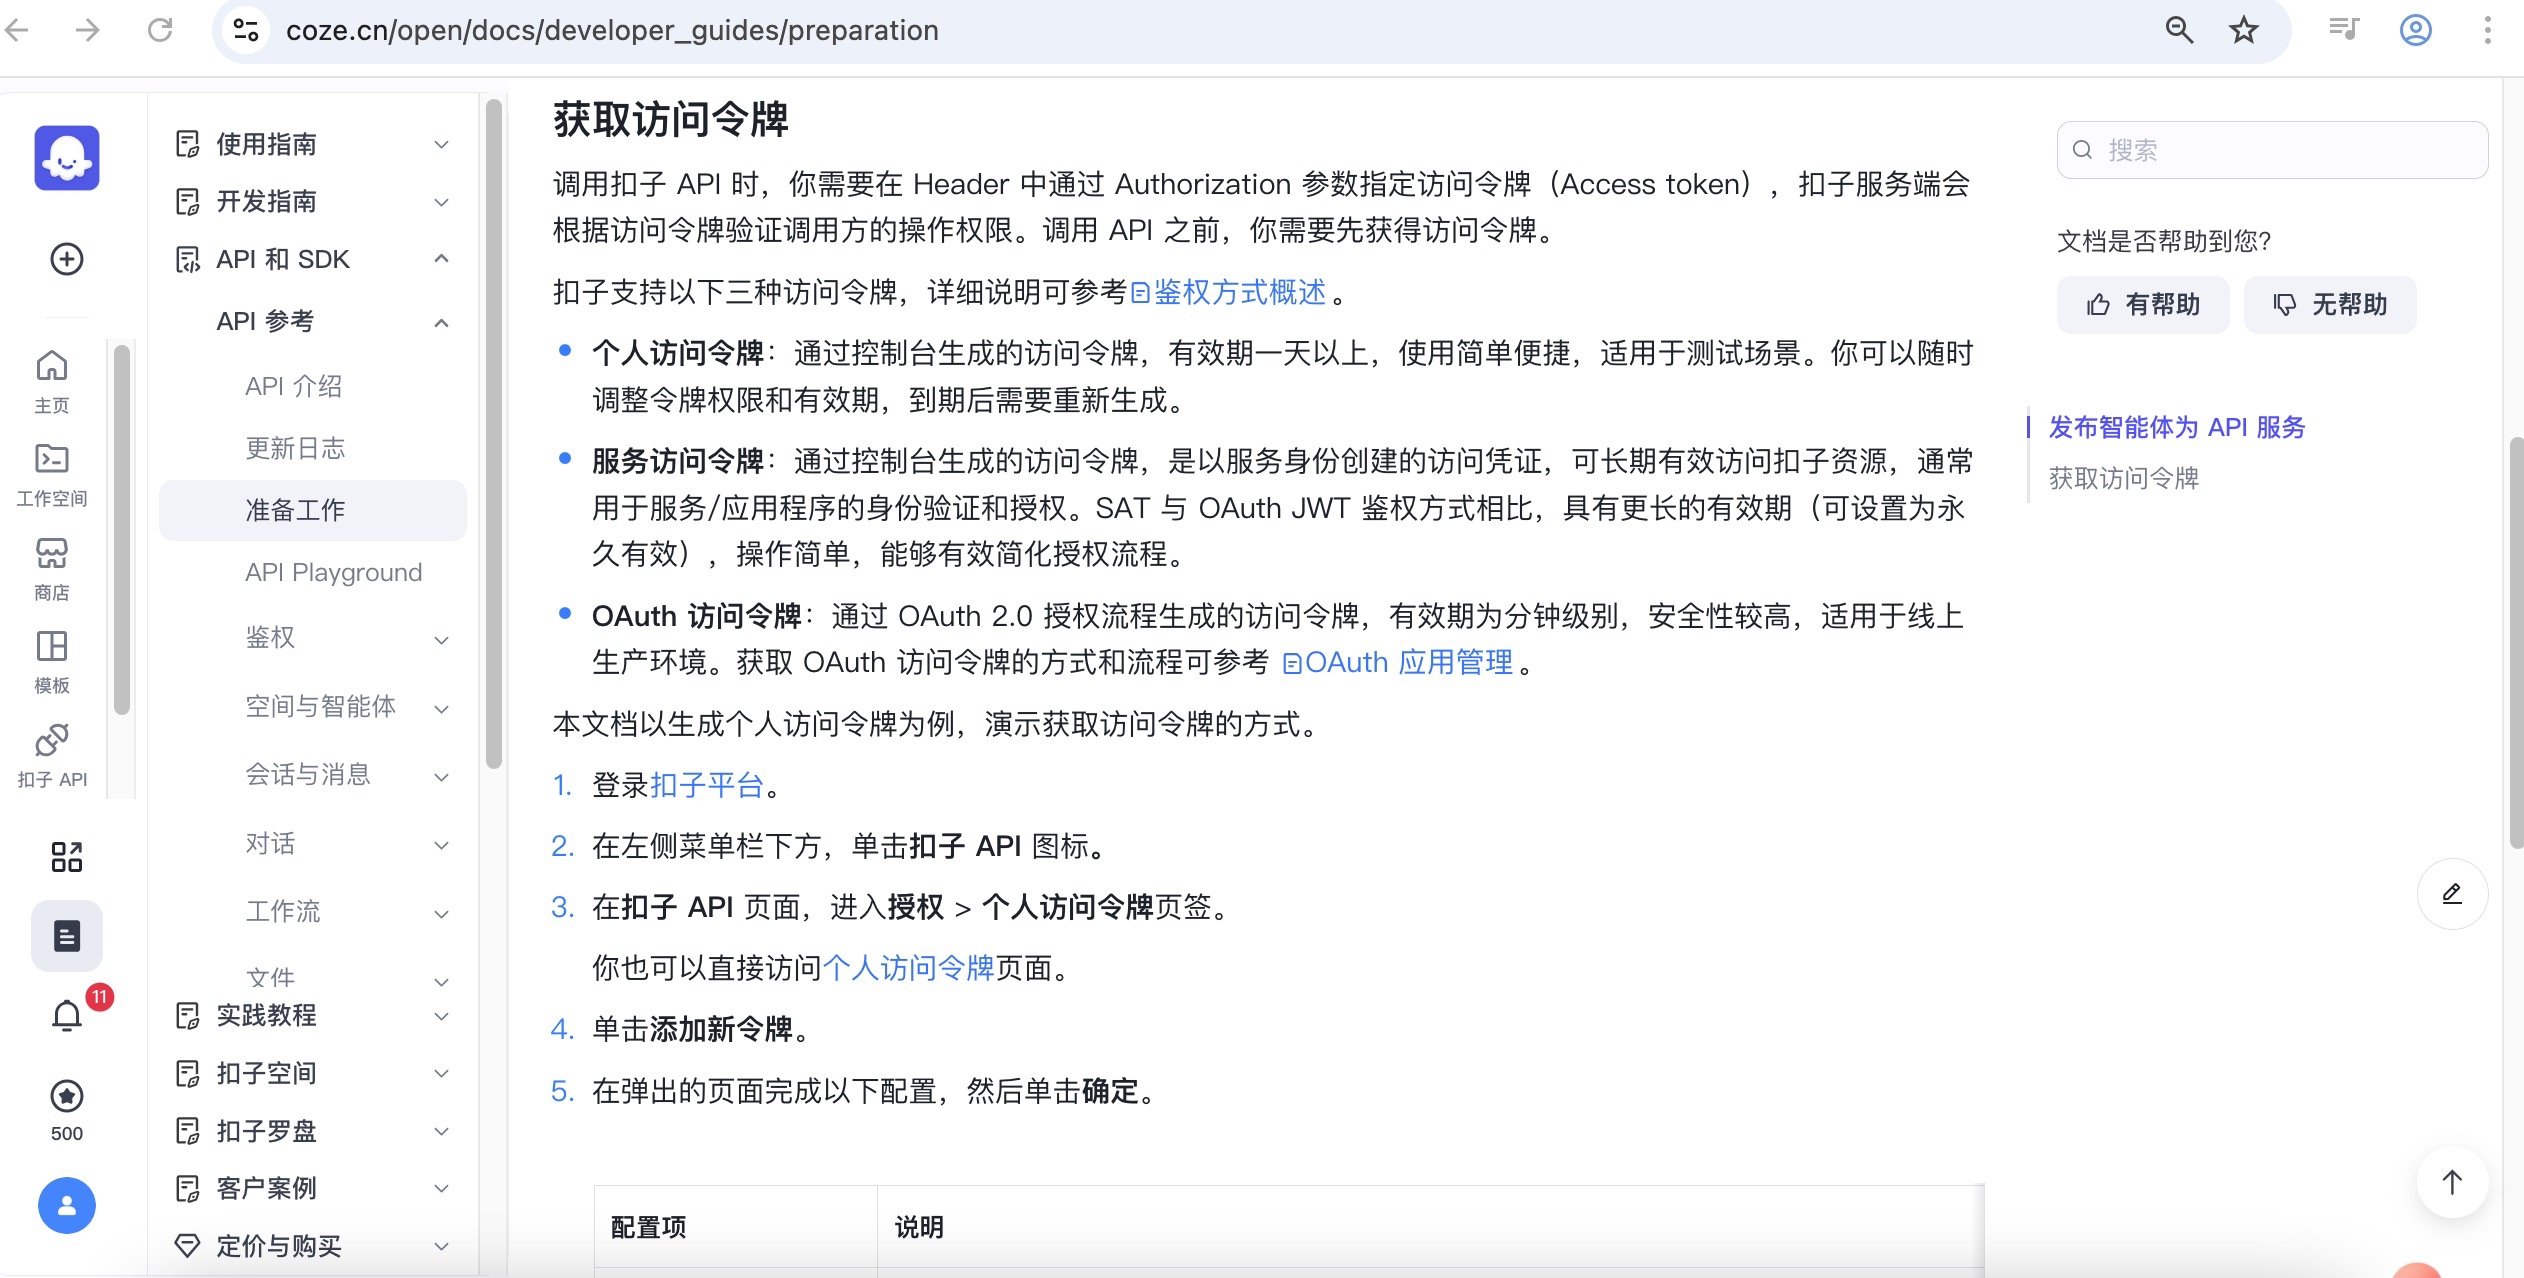The width and height of the screenshot is (2524, 1278).
Task: Open the browser three-dot menu
Action: pyautogui.click(x=2488, y=30)
